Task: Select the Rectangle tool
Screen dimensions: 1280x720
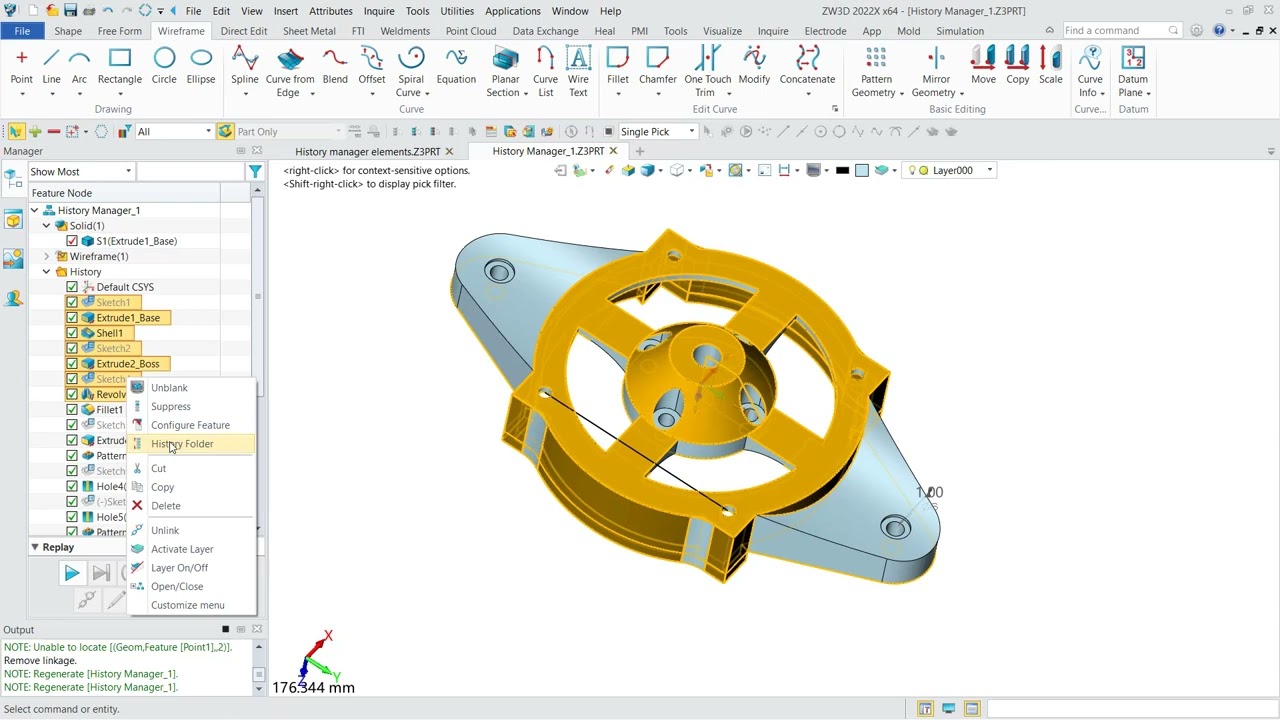Action: coord(120,66)
